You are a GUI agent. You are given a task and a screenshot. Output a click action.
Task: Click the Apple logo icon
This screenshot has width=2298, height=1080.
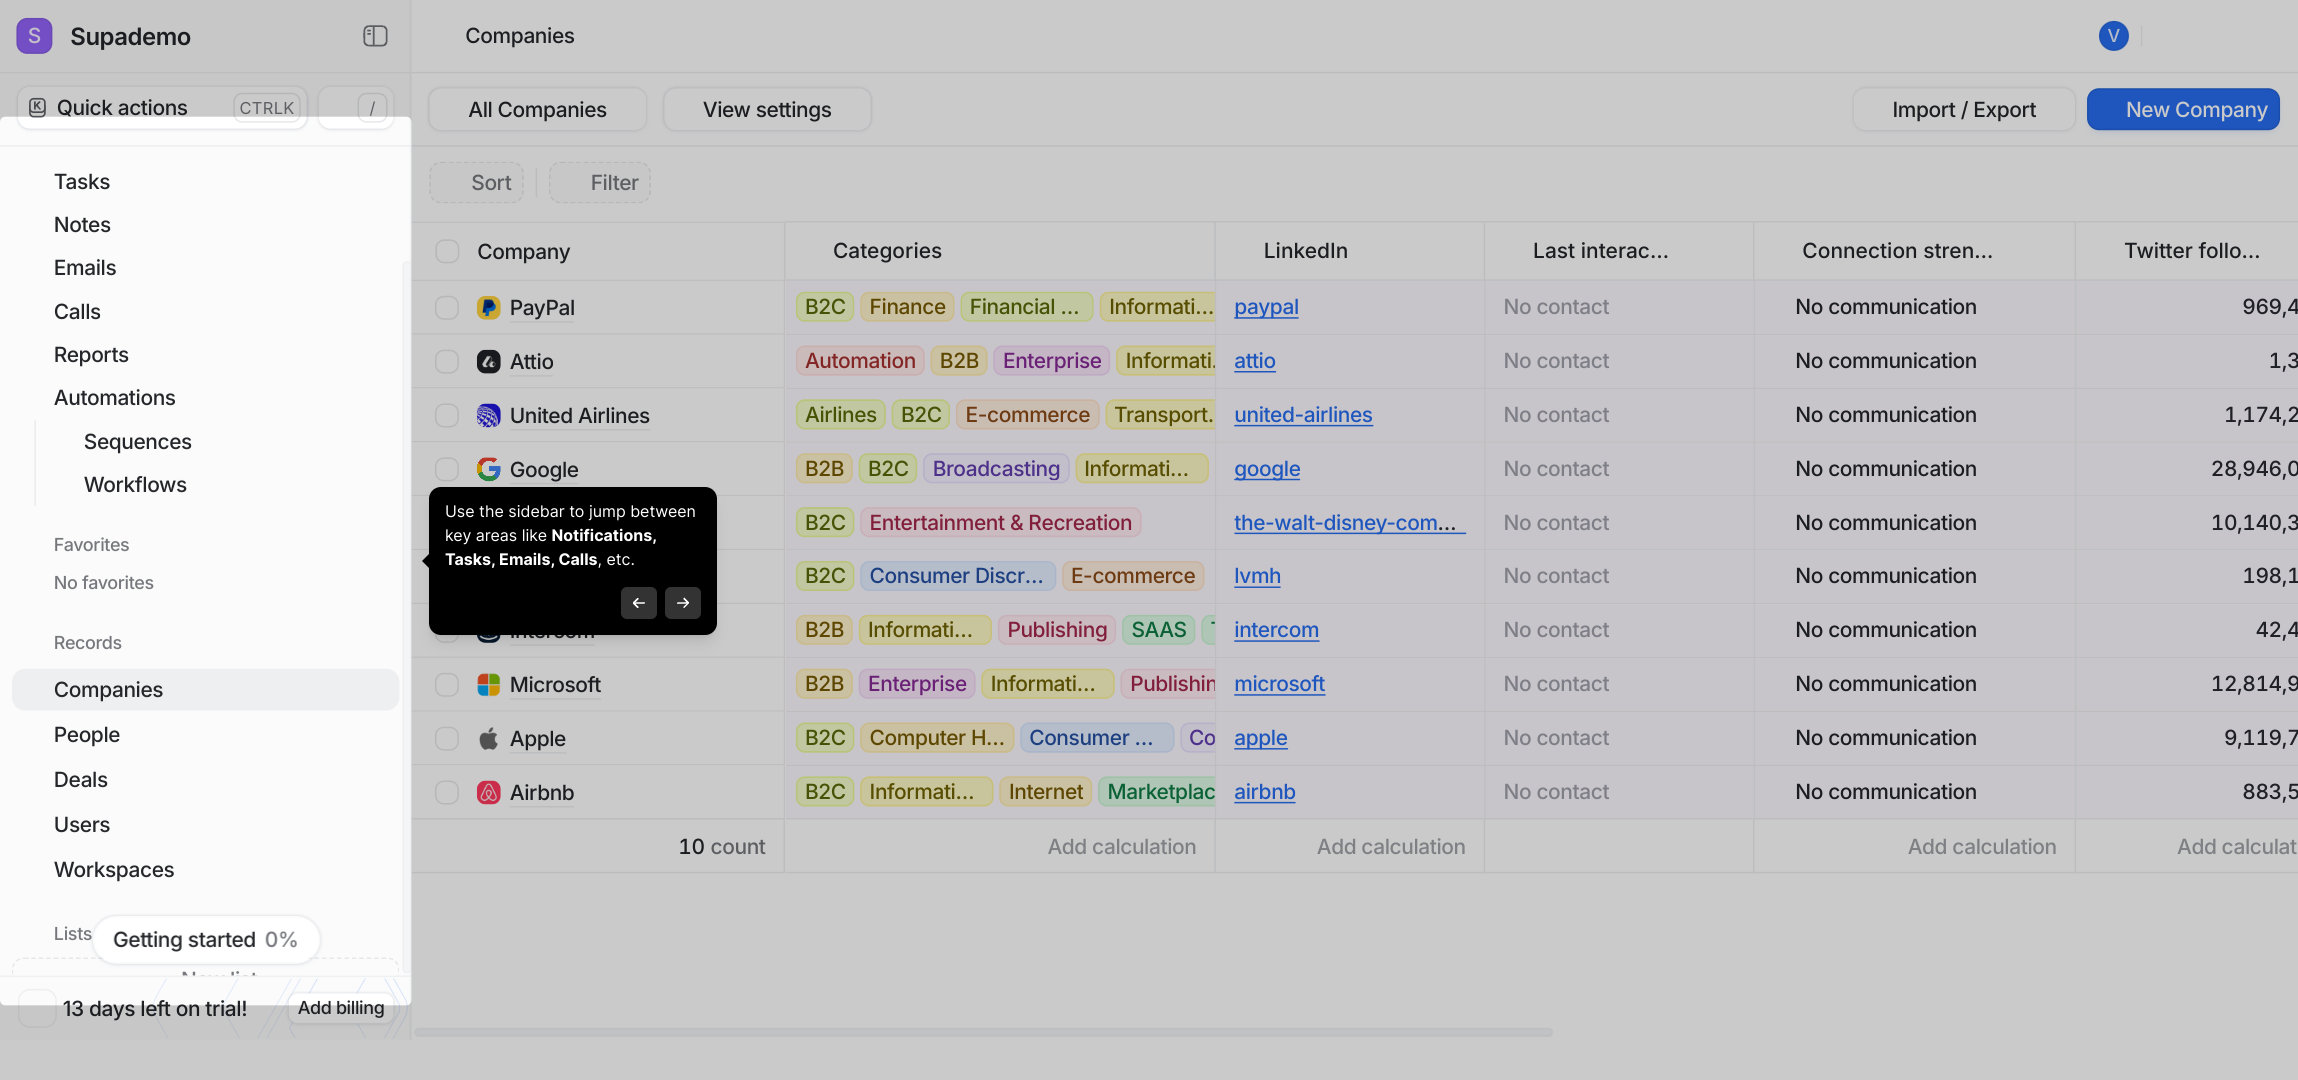(x=488, y=738)
